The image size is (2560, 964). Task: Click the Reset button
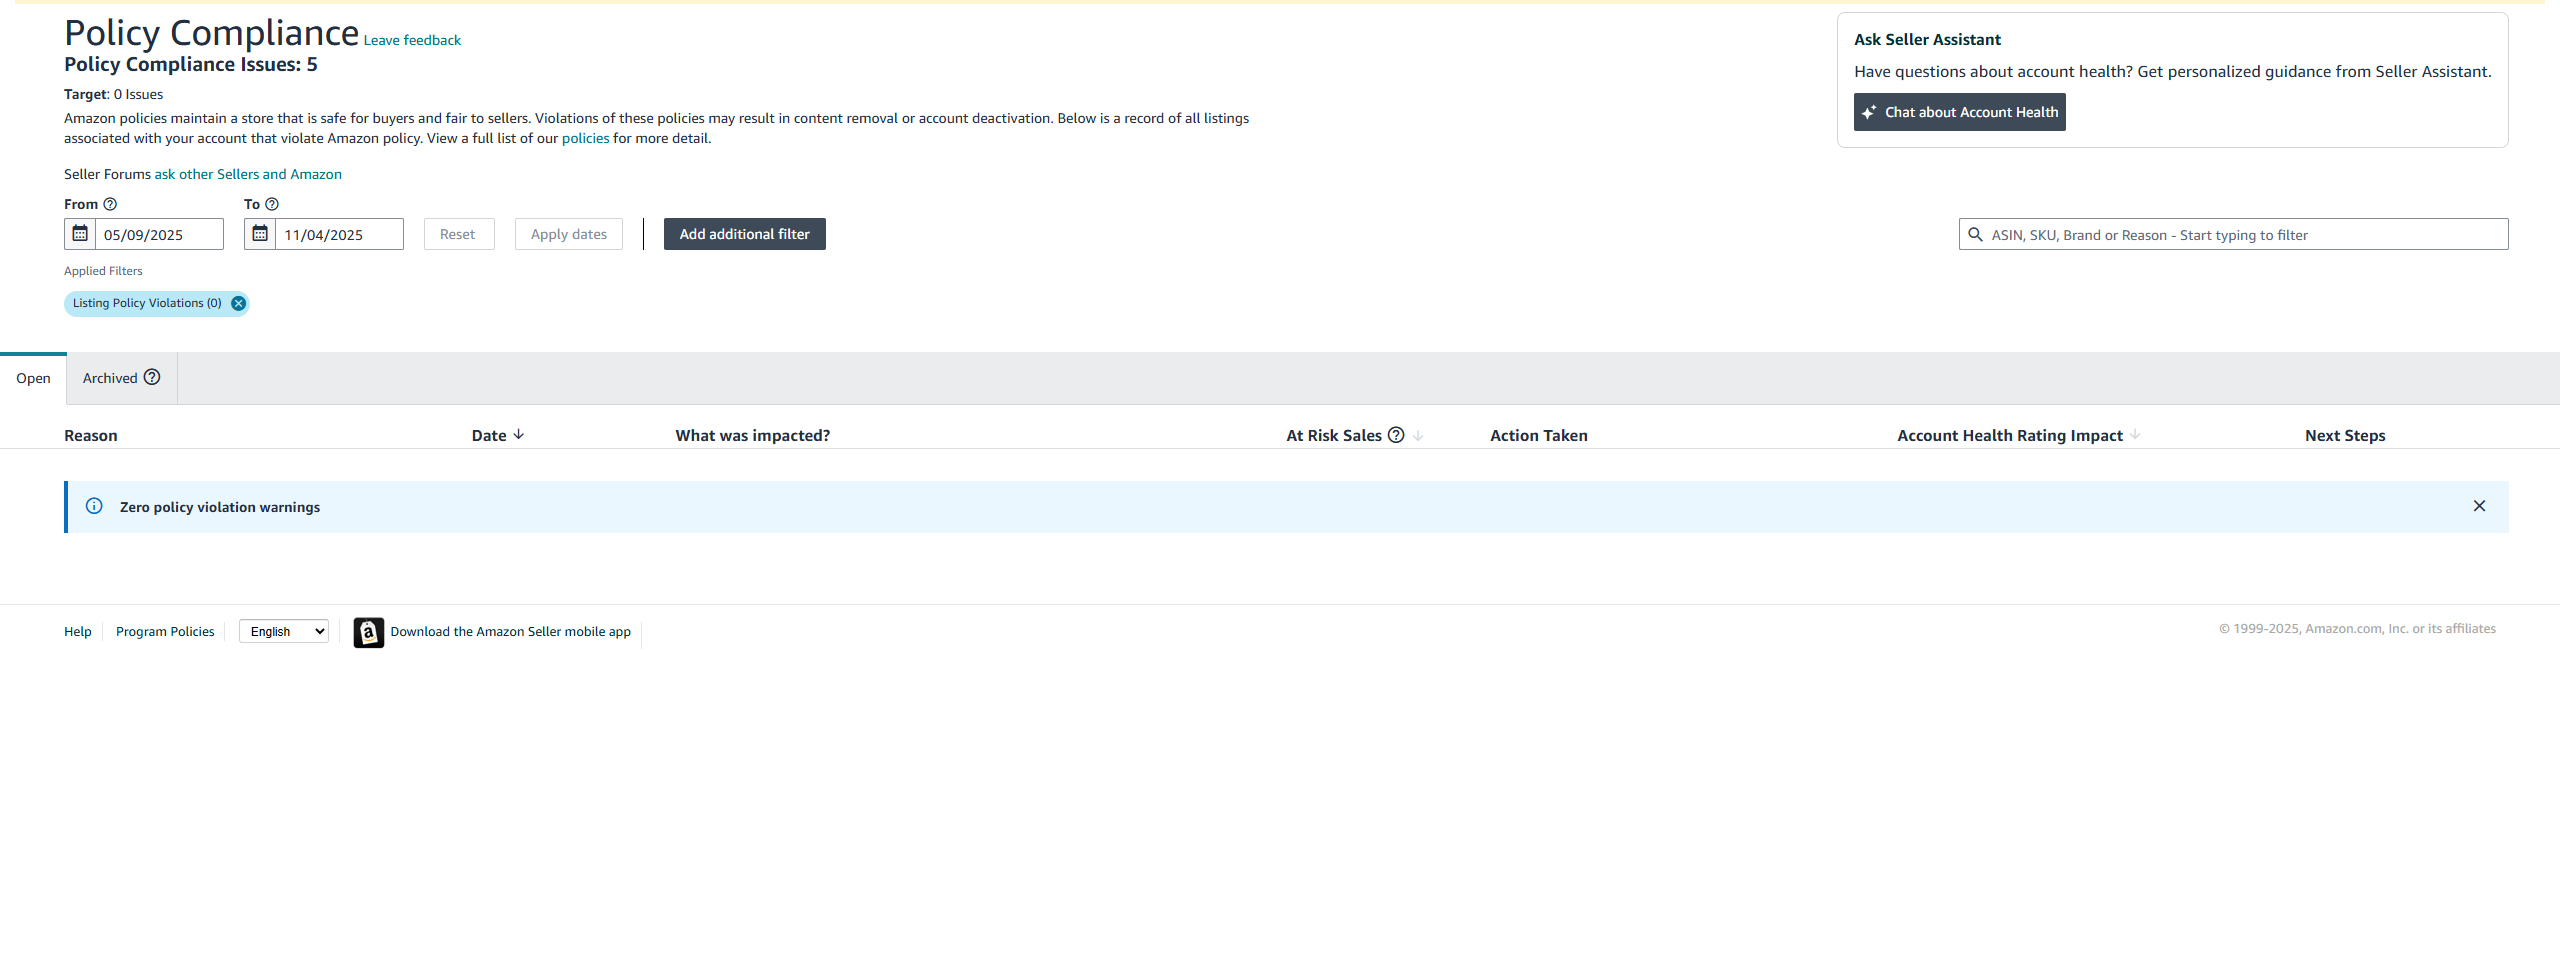[x=458, y=234]
